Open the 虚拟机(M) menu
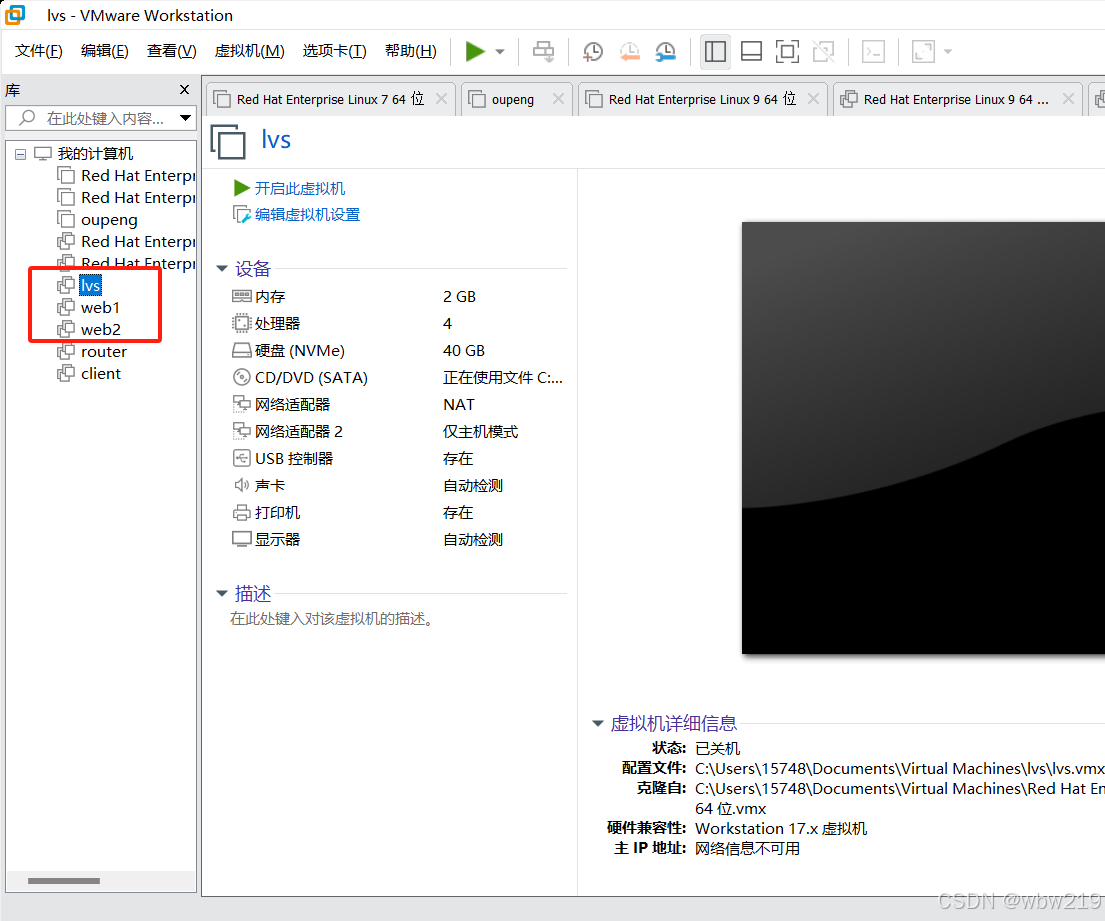 [x=249, y=51]
